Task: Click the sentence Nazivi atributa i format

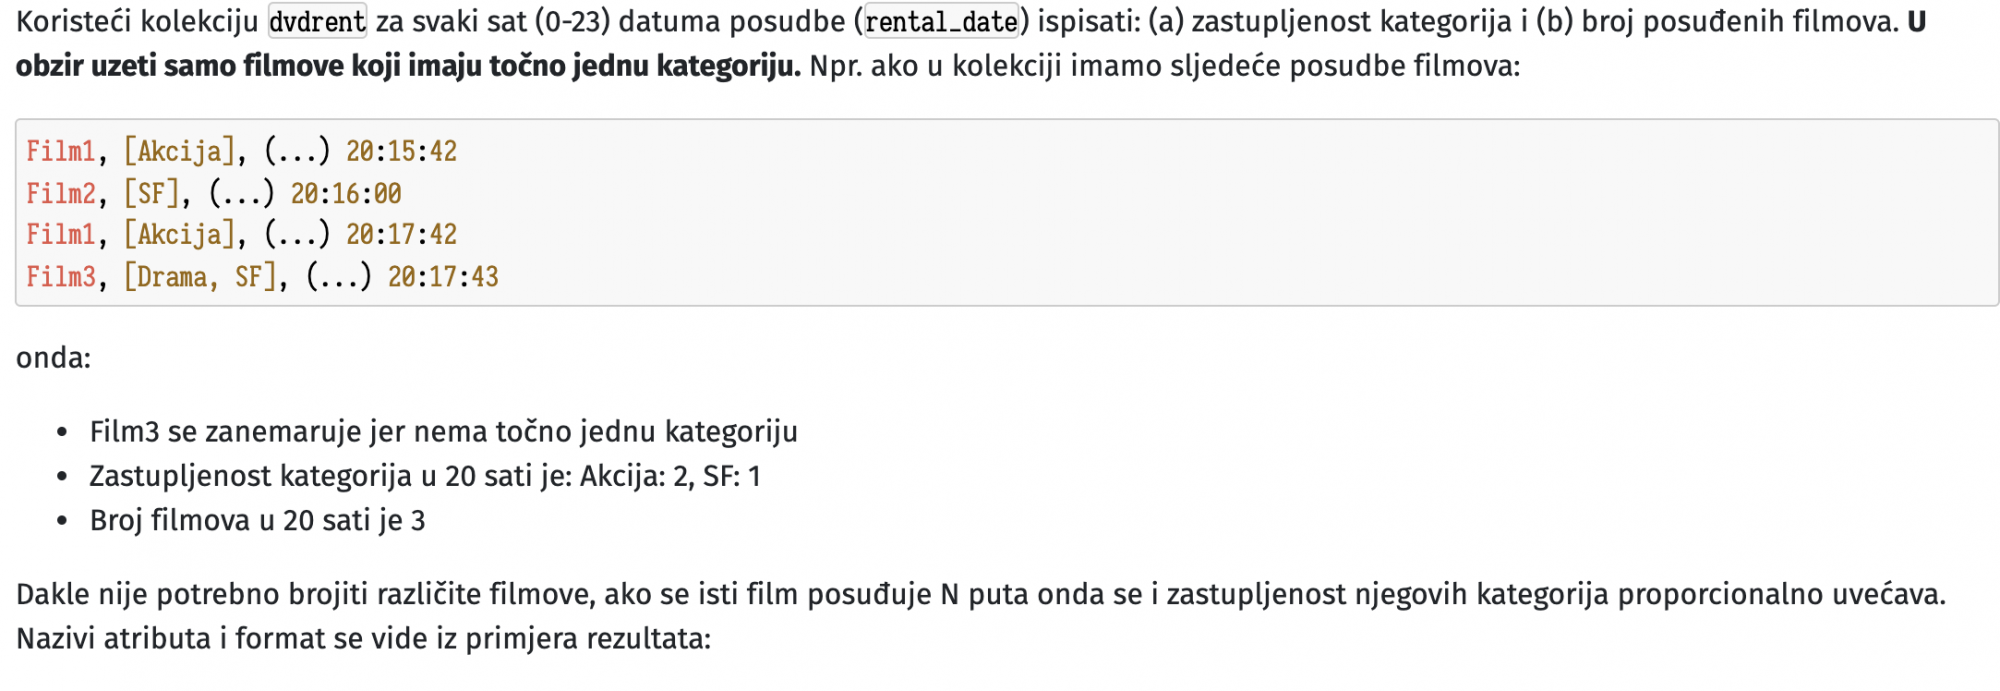Action: pos(363,638)
